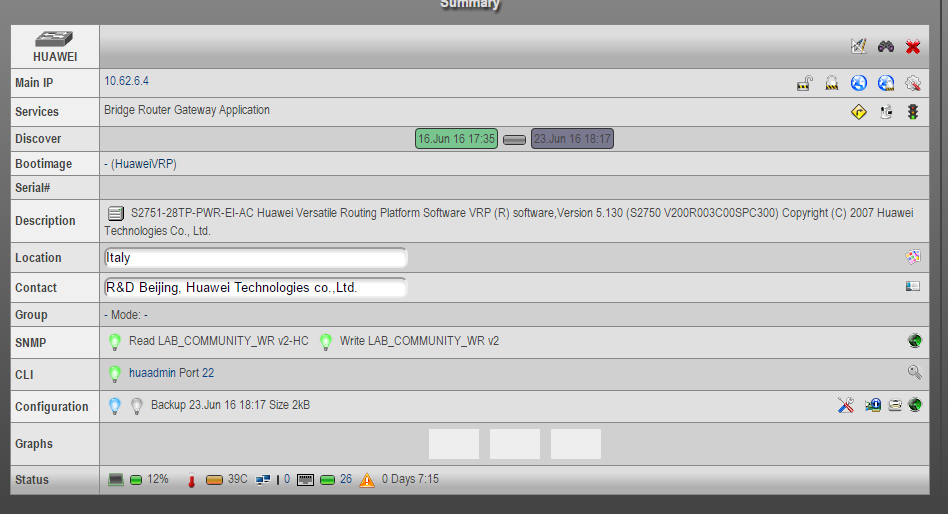Viewport: 948px width, 514px height.
Task: Click the red thermometer icon
Action: pos(192,481)
